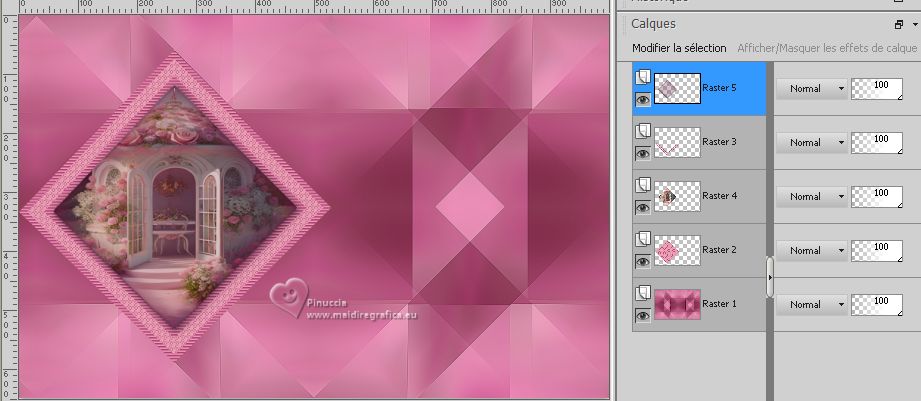This screenshot has height=401, width=921.
Task: Click the raster layer type icon of Raster 5
Action: [x=643, y=77]
